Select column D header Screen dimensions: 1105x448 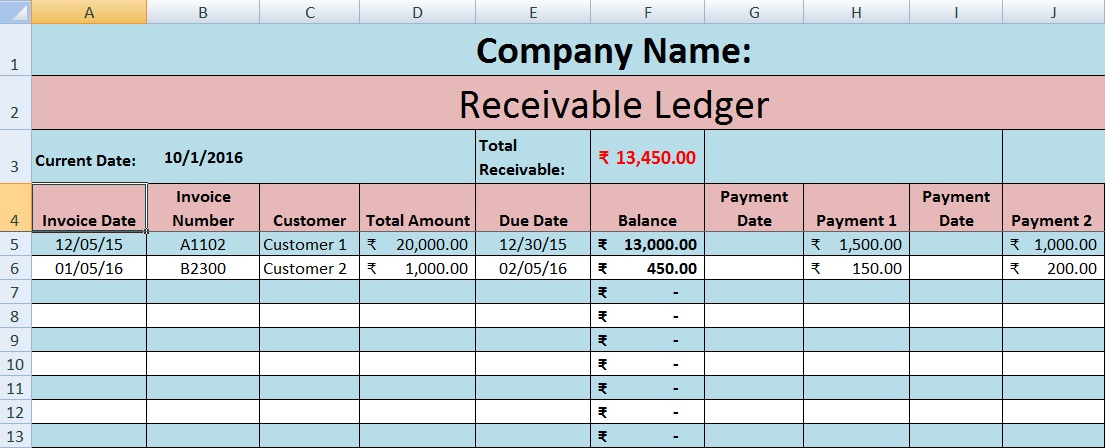coord(417,12)
